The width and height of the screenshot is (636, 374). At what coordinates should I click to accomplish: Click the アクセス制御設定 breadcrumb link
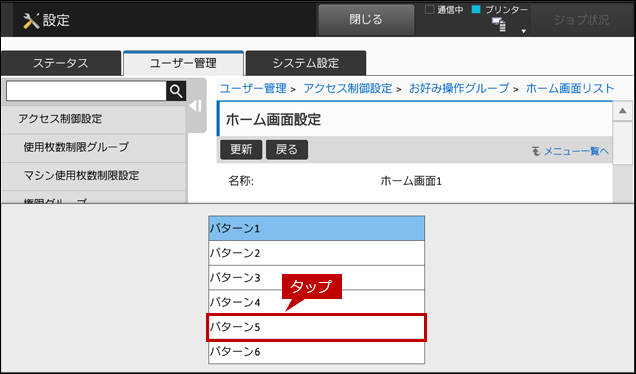pyautogui.click(x=348, y=88)
